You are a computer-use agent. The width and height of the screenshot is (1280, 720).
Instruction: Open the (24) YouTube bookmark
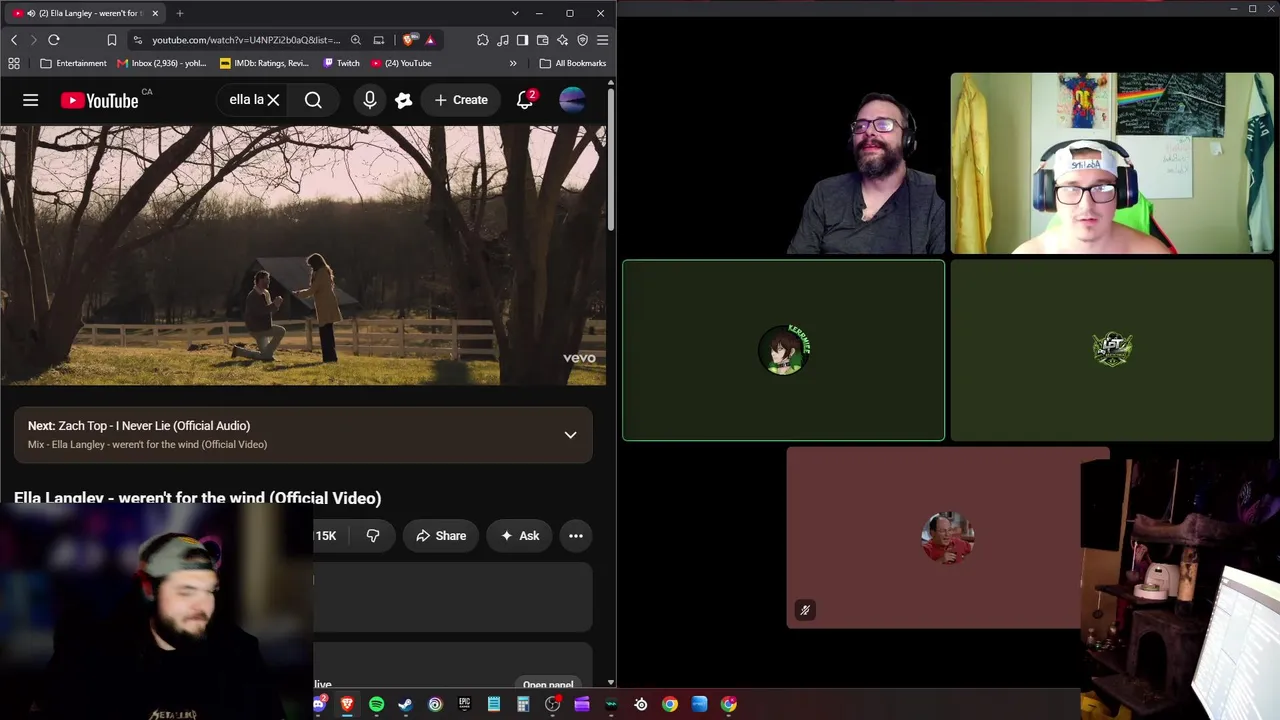(401, 63)
